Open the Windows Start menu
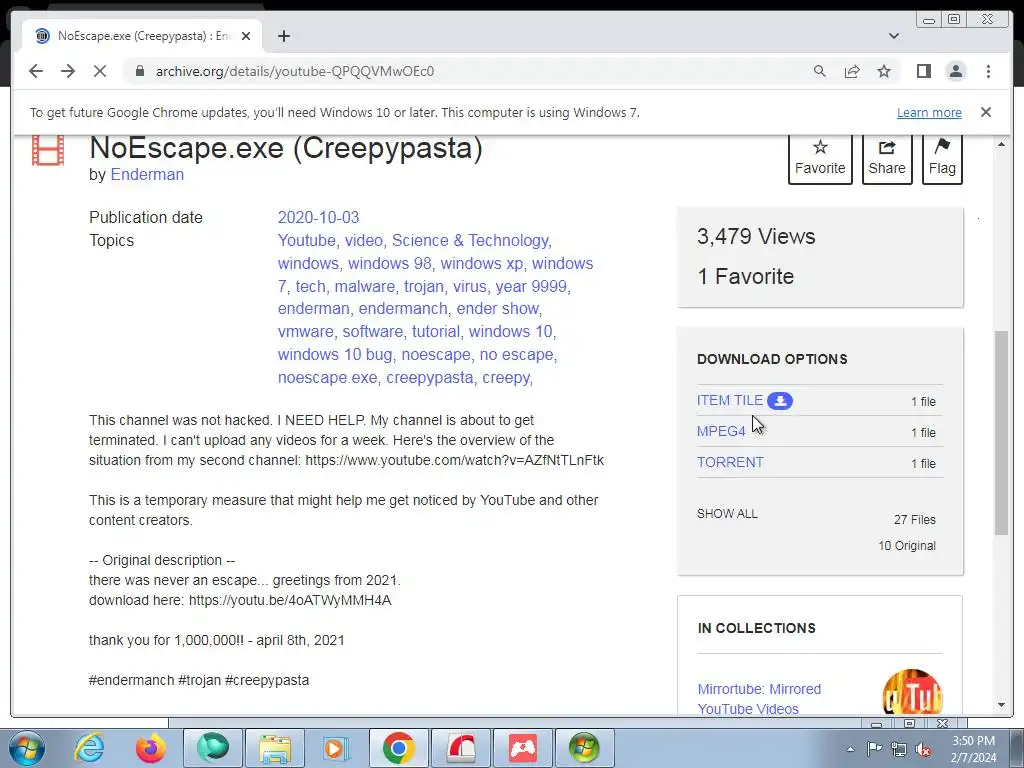Image resolution: width=1024 pixels, height=768 pixels. point(27,748)
